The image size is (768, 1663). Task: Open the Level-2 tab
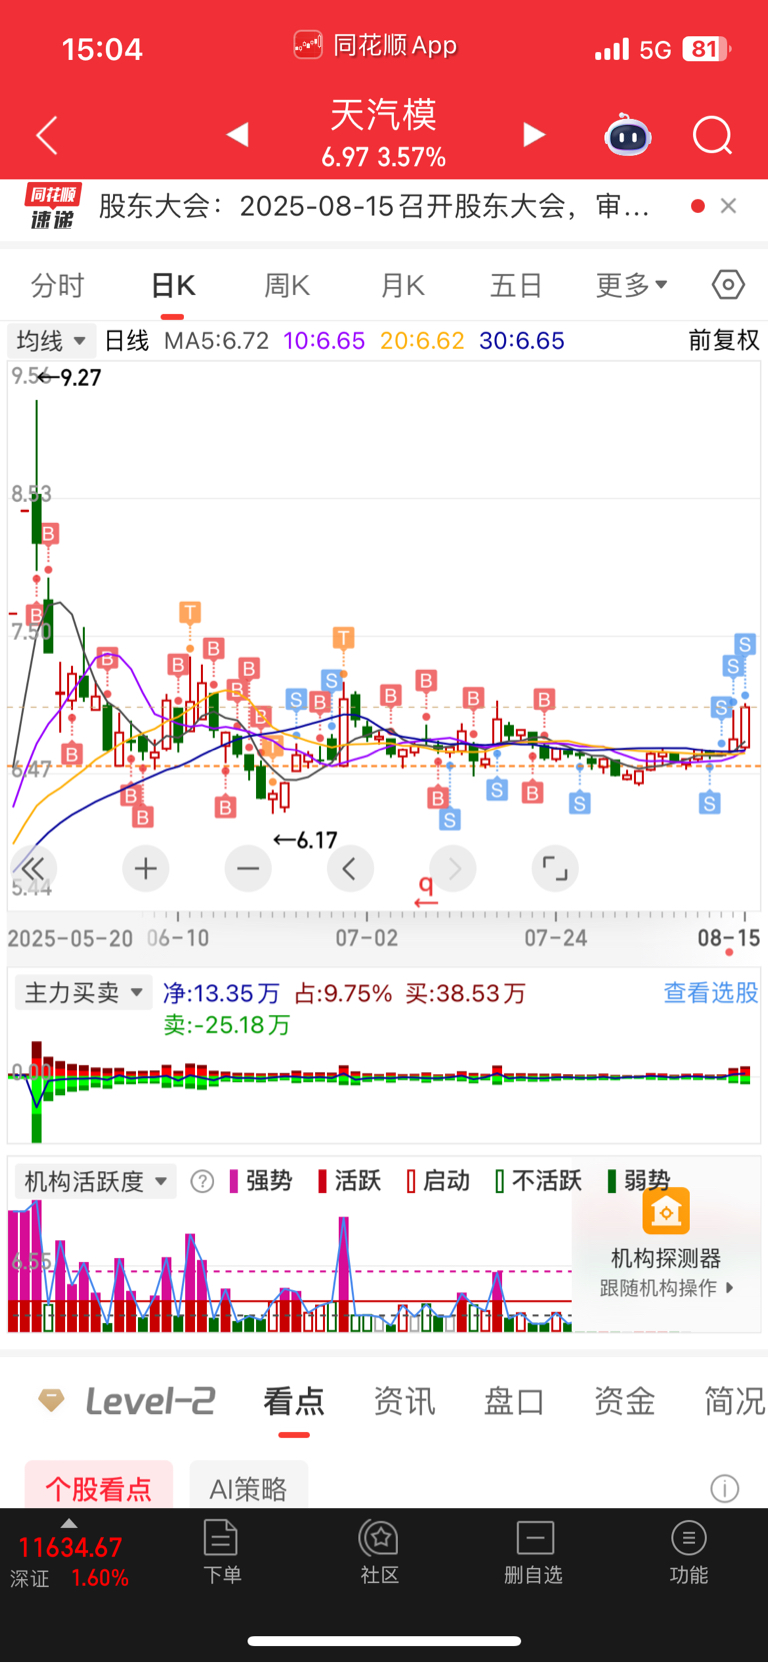(x=127, y=1401)
